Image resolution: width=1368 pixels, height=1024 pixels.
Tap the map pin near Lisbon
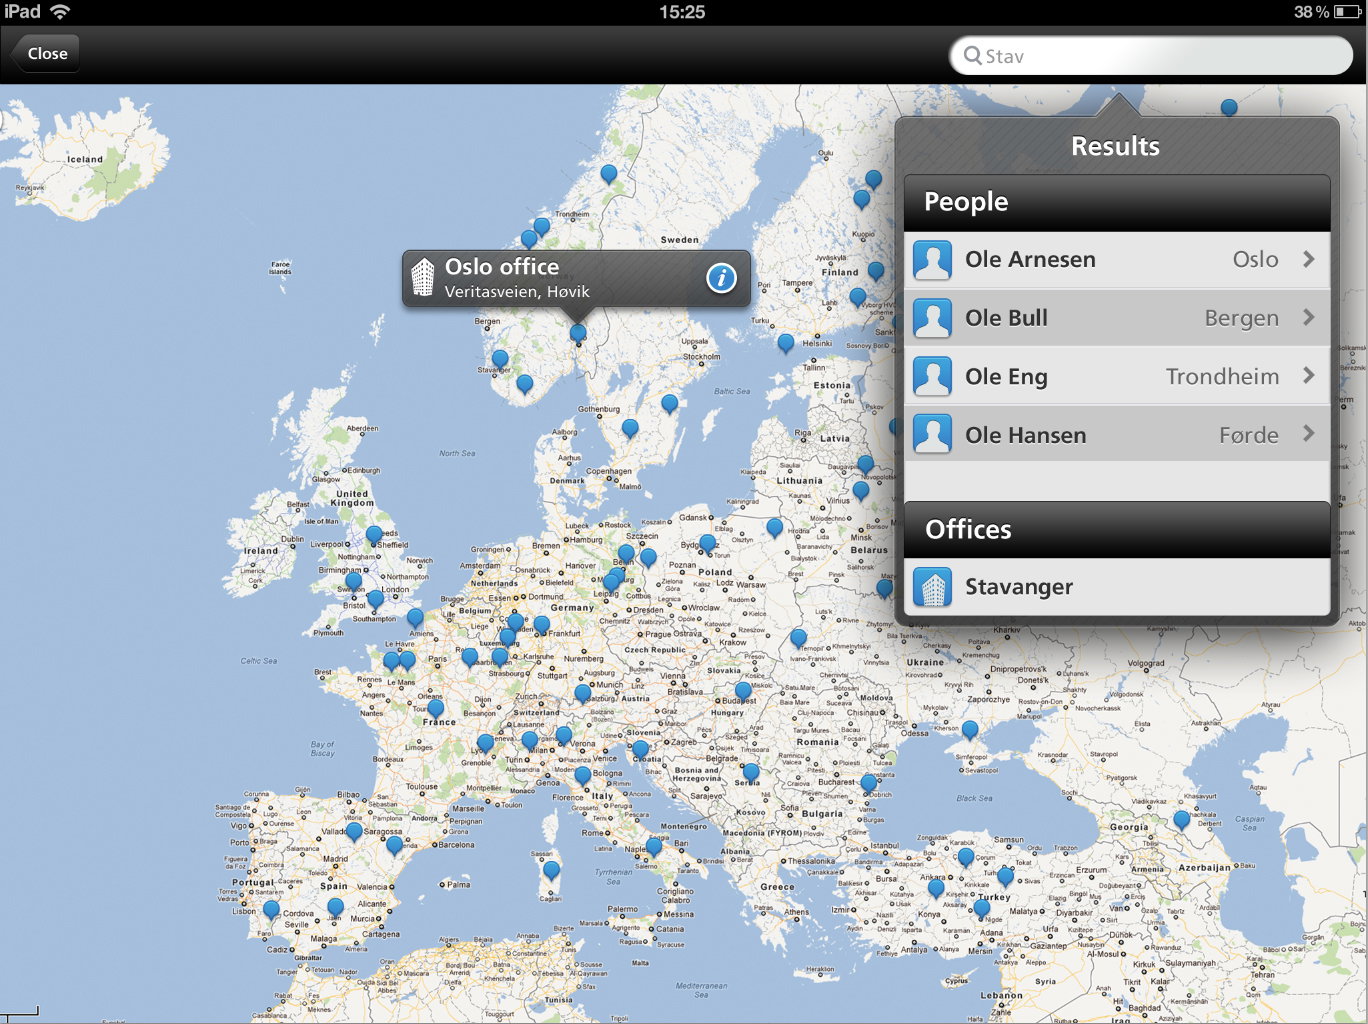point(271,911)
